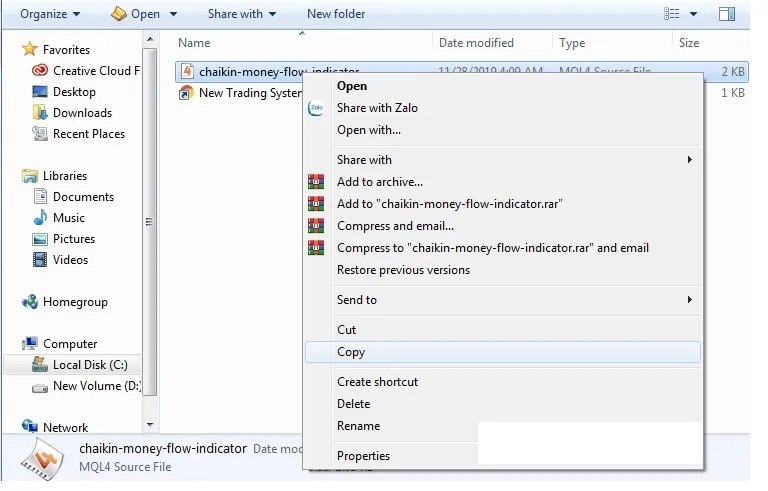Image resolution: width=768 pixels, height=491 pixels.
Task: Click the Pictures library icon
Action: (40, 239)
